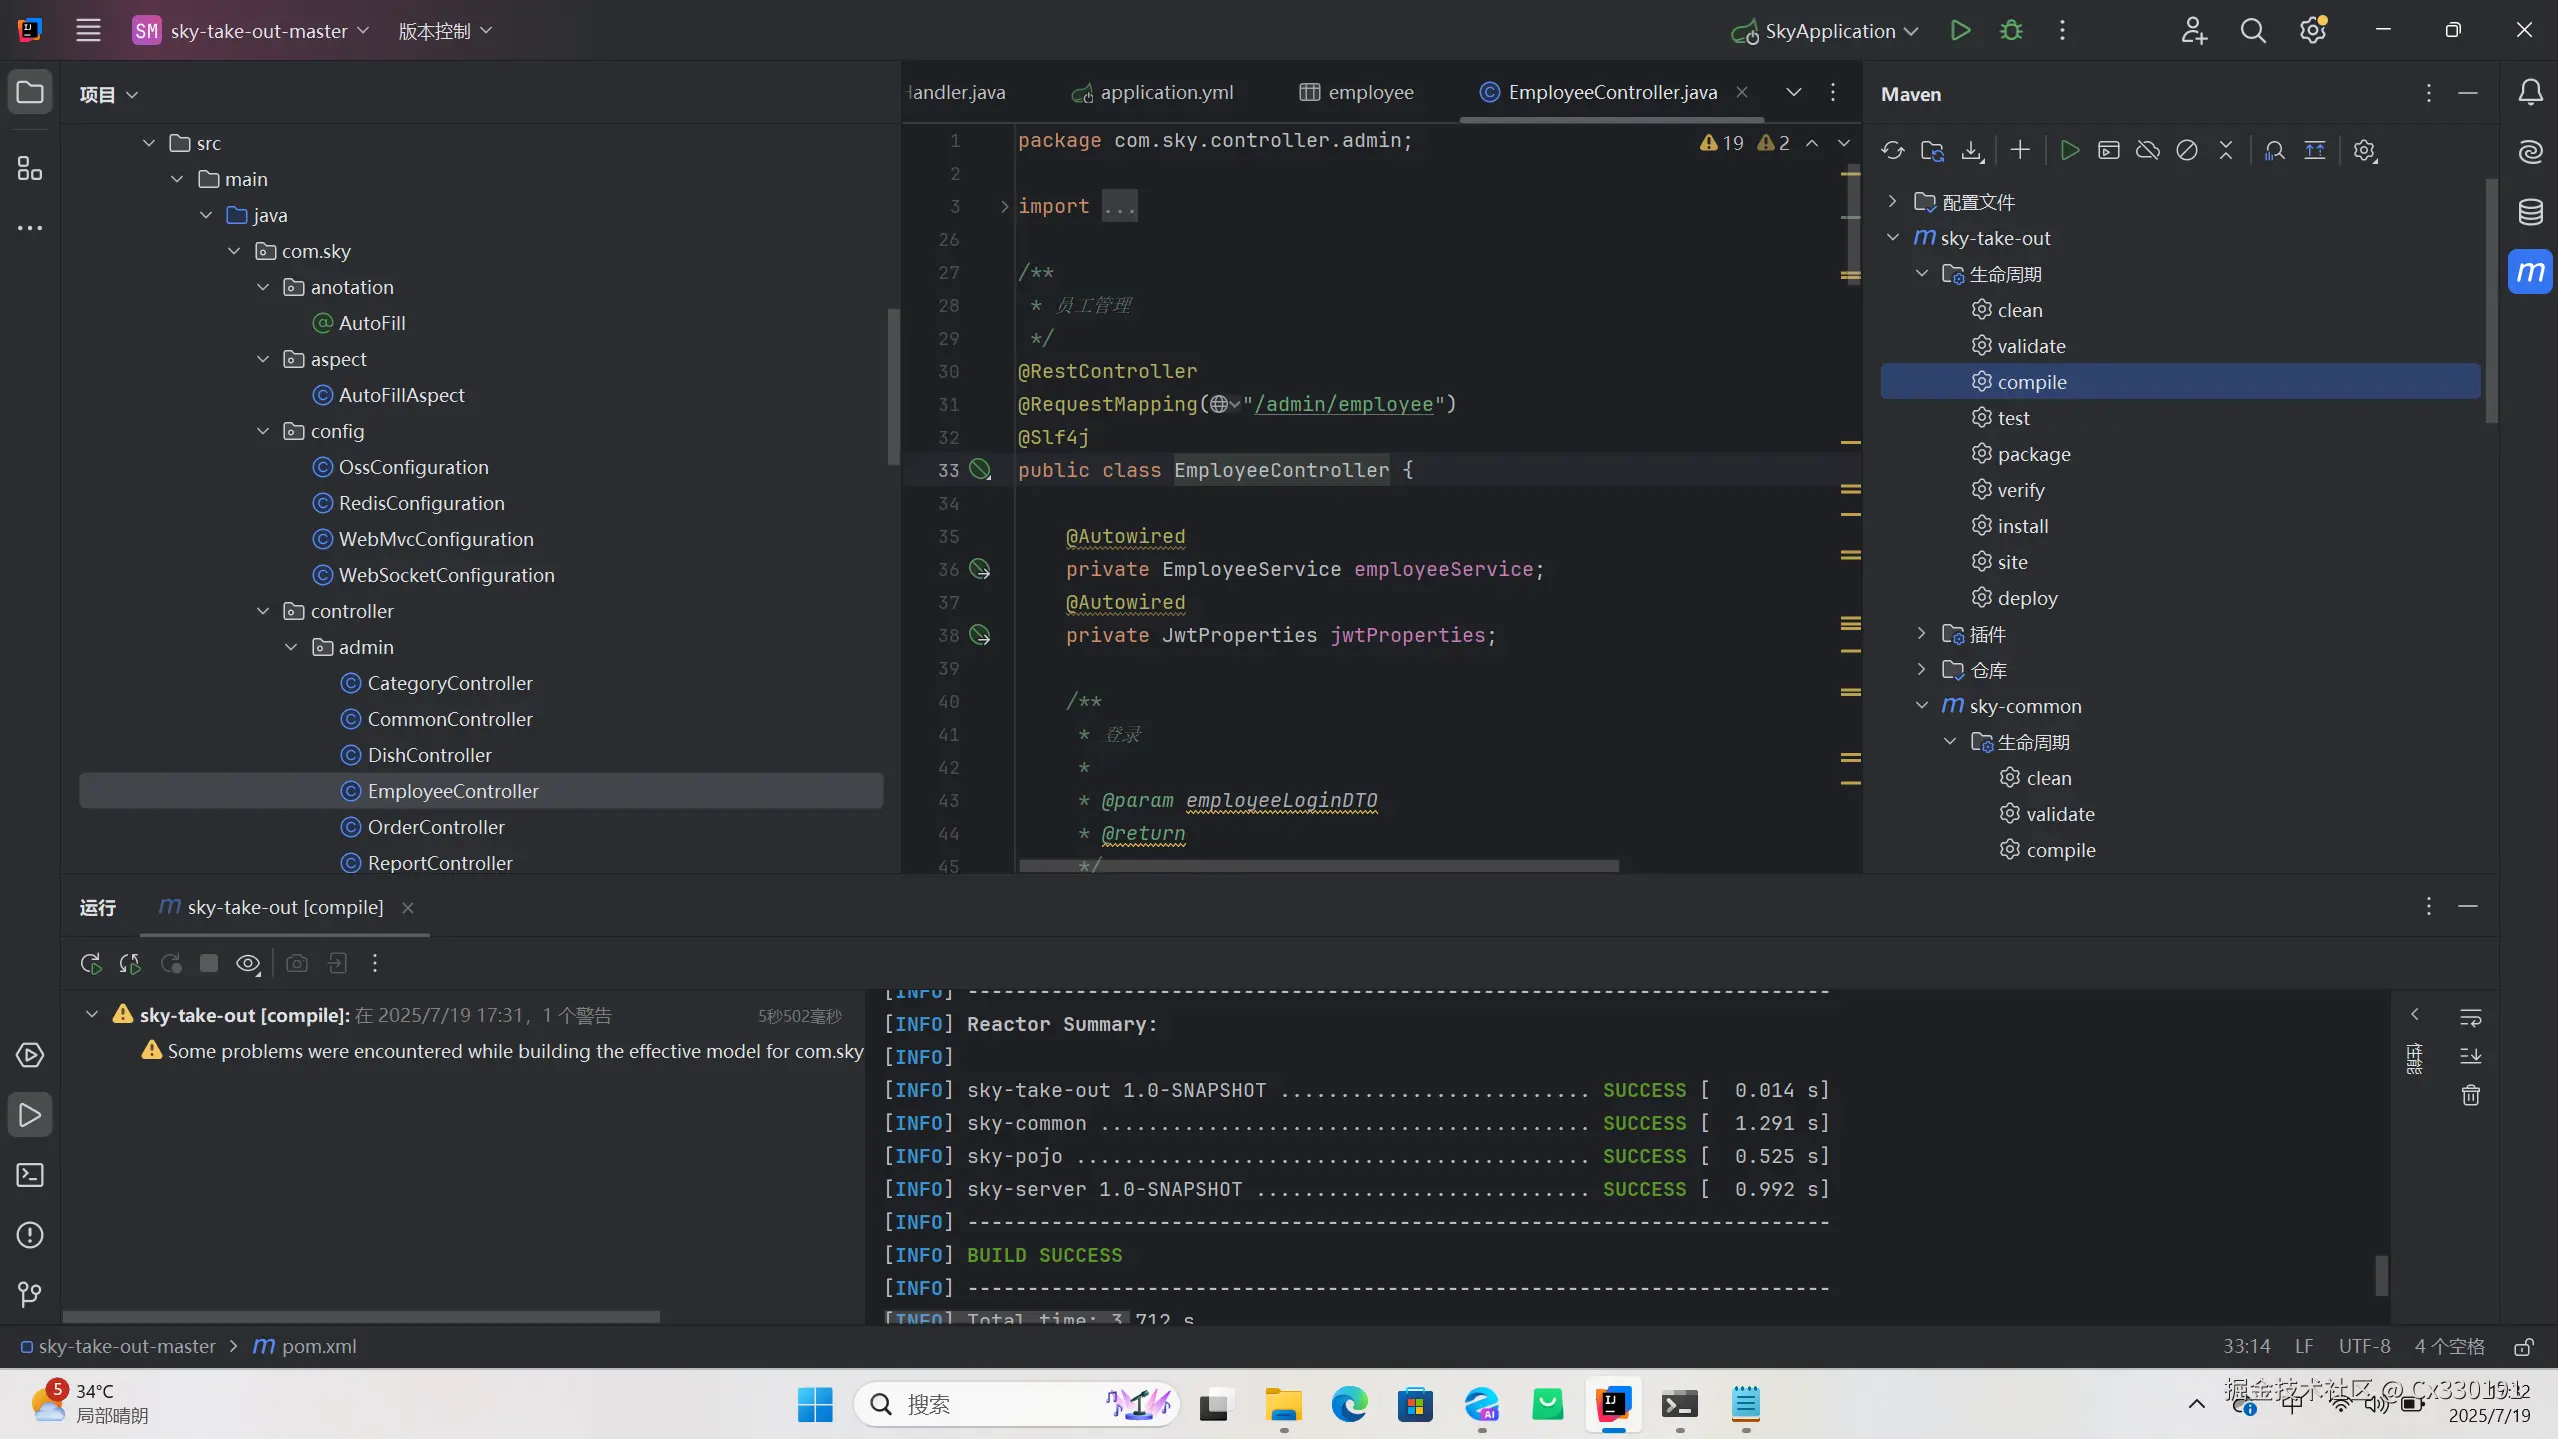
Task: Click the Maven download sources icon
Action: [x=1971, y=151]
